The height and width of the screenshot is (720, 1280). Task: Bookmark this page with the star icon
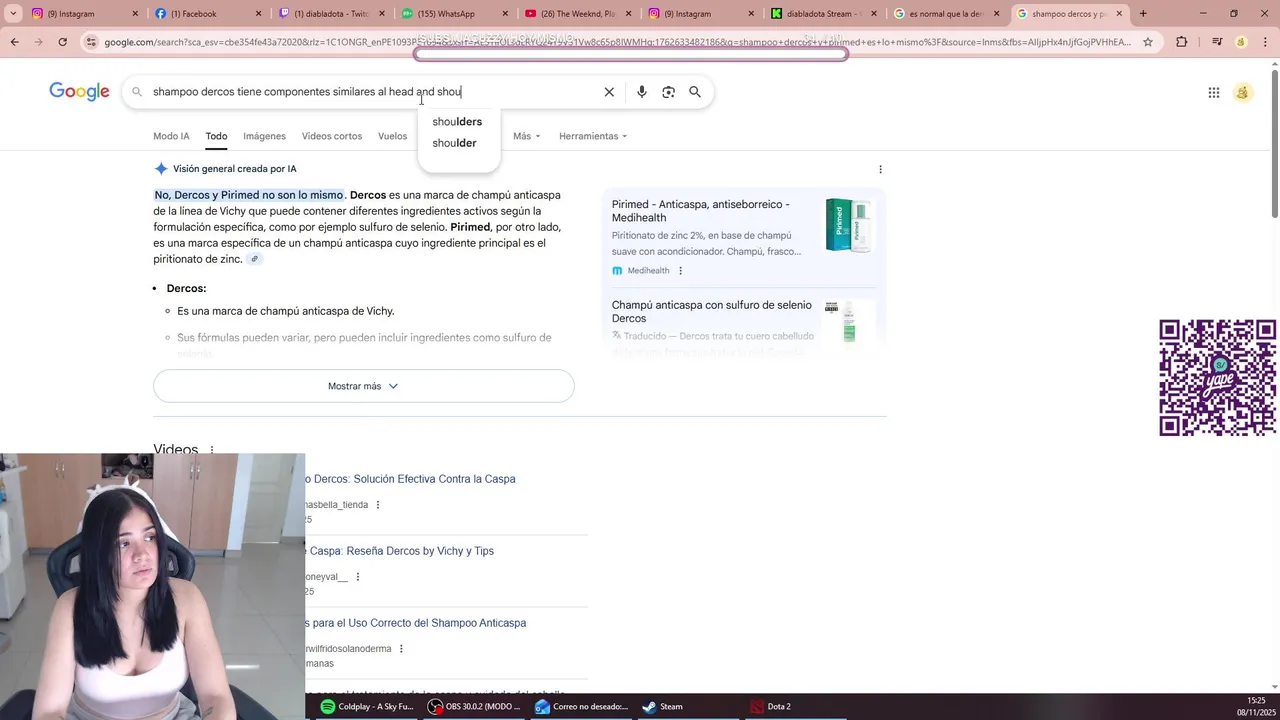1148,42
